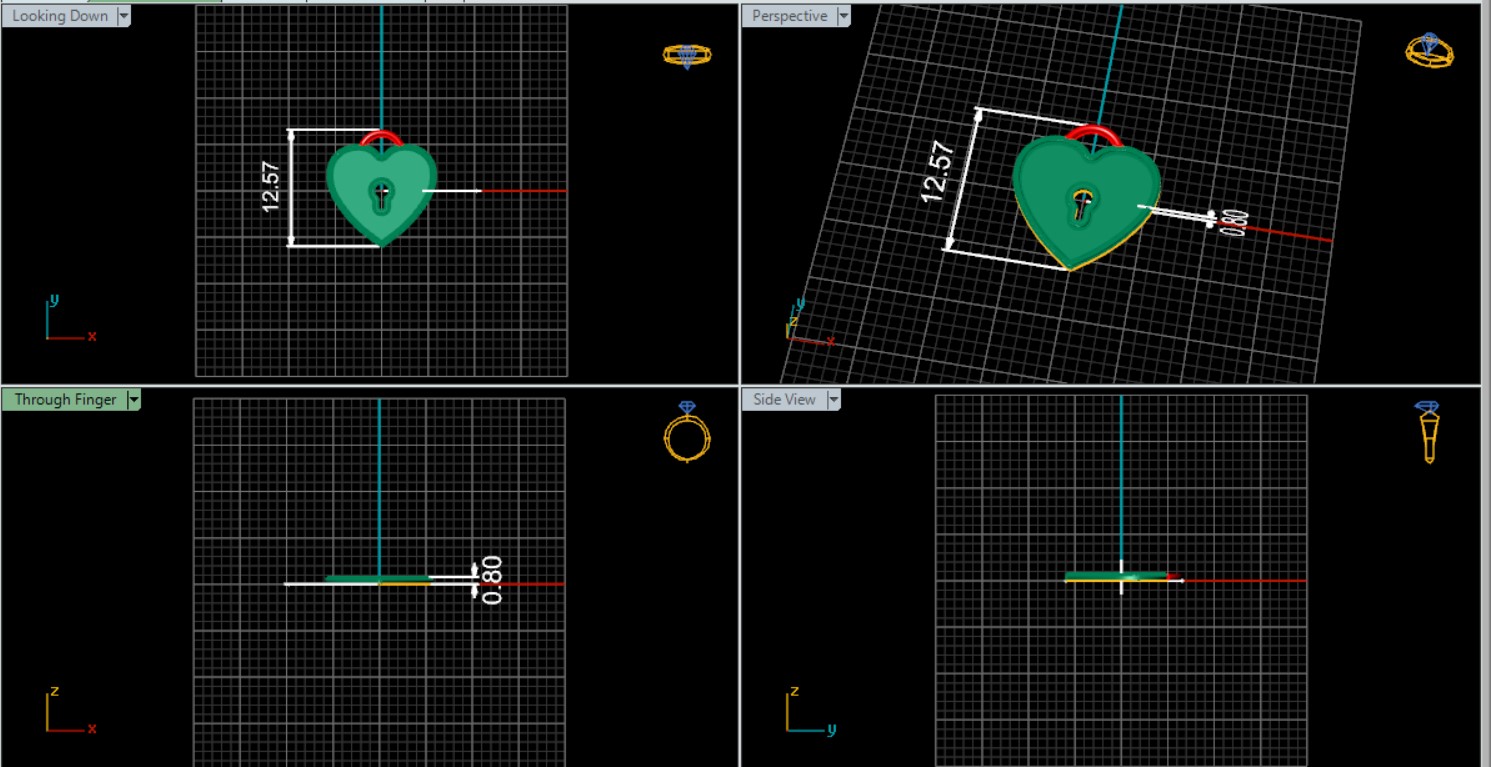Select the keyhole on heart in Looking Down view
The image size is (1491, 767).
(381, 194)
